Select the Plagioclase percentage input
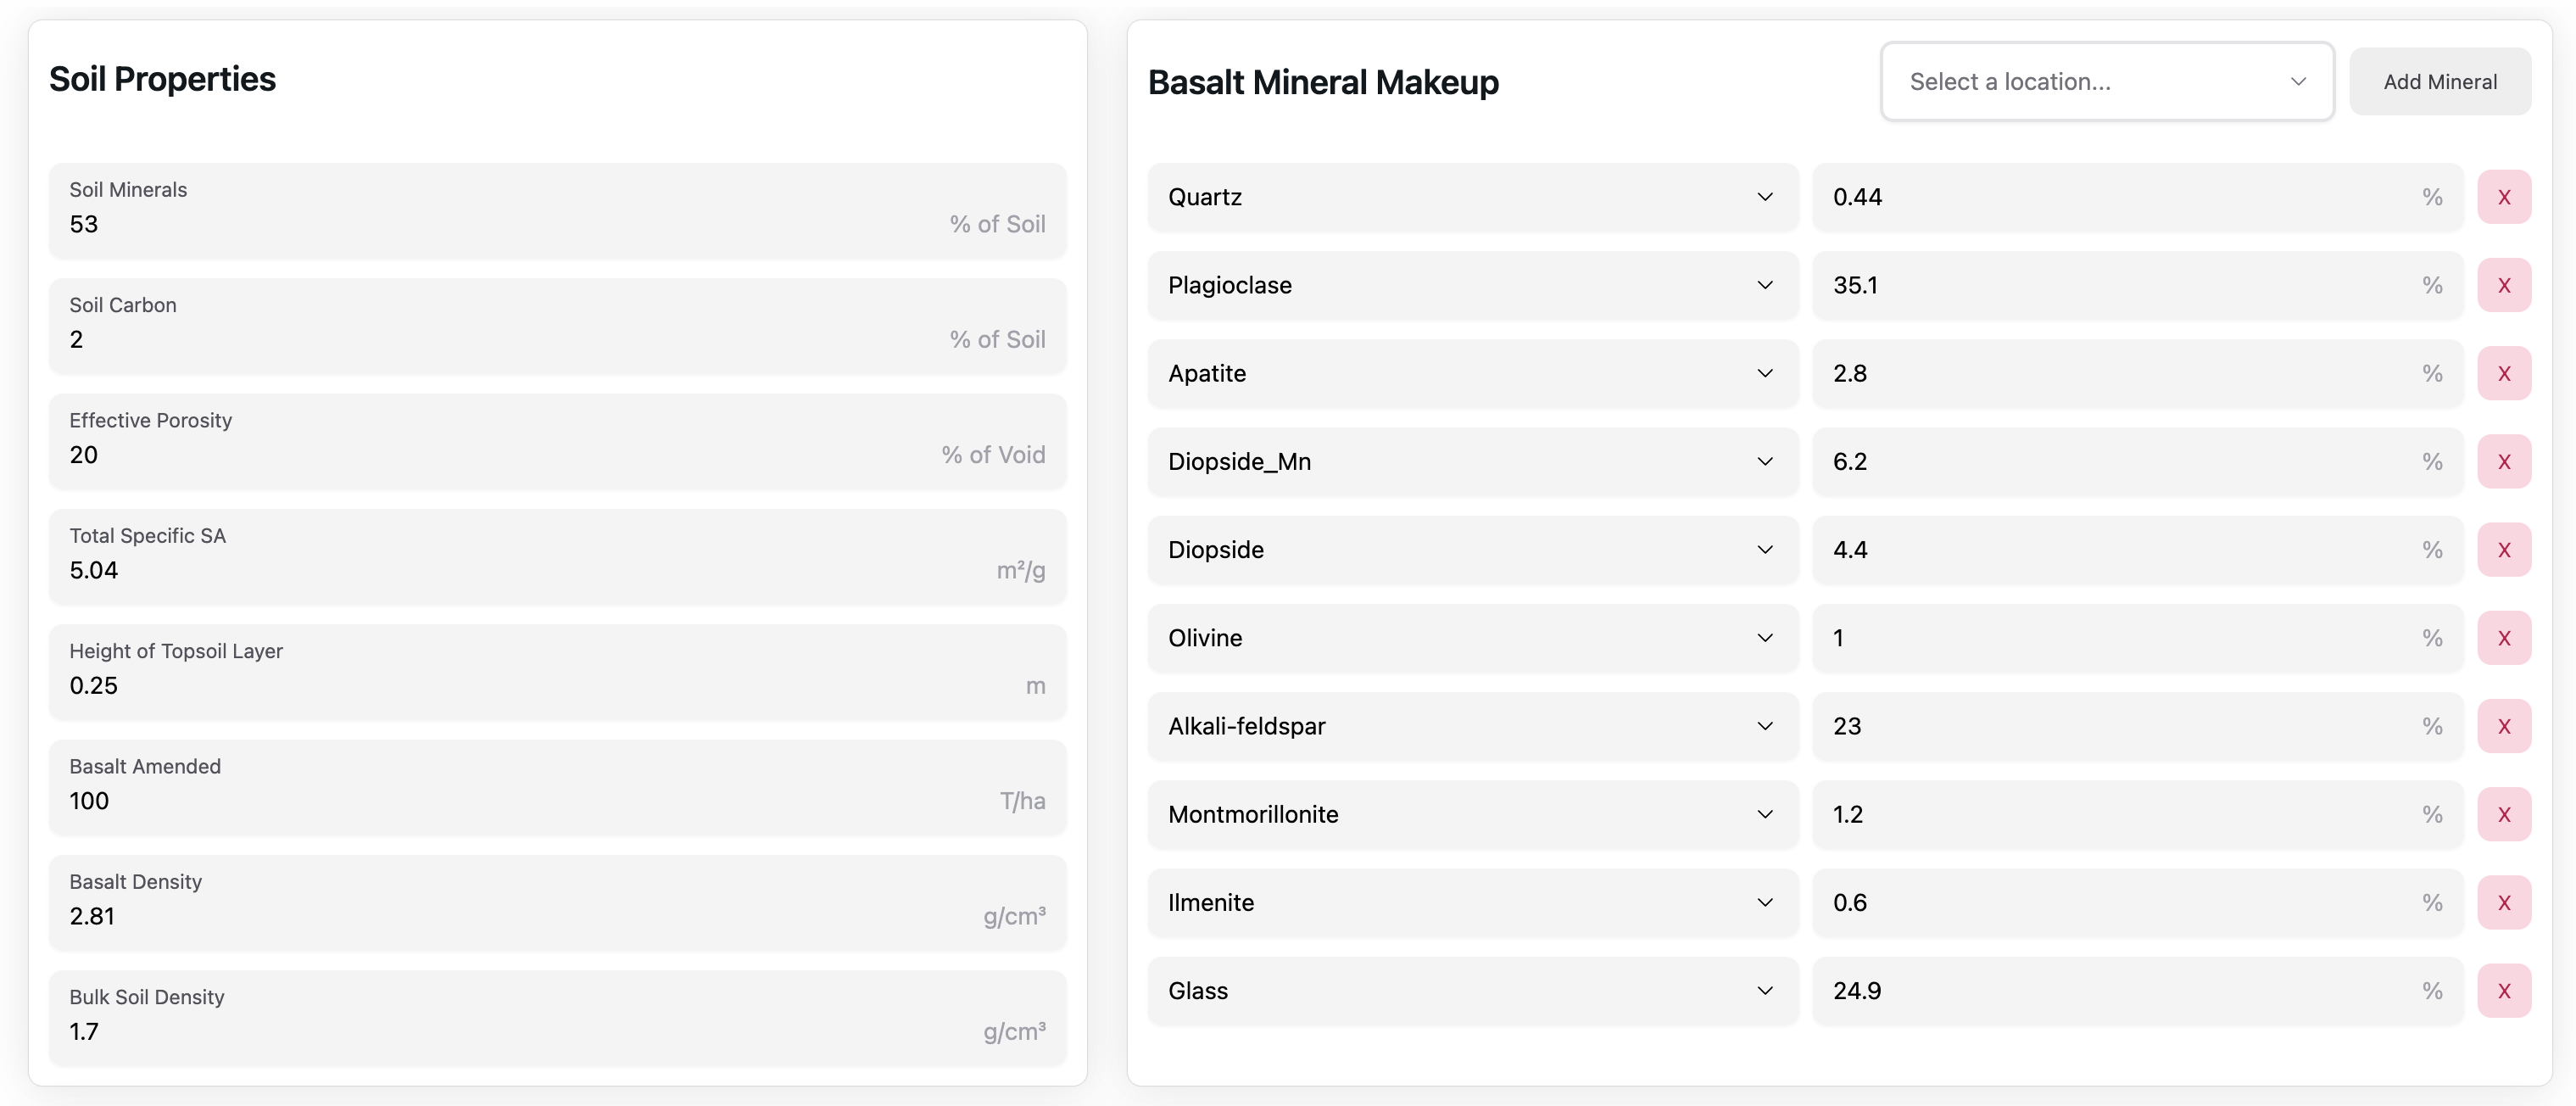 tap(2120, 285)
